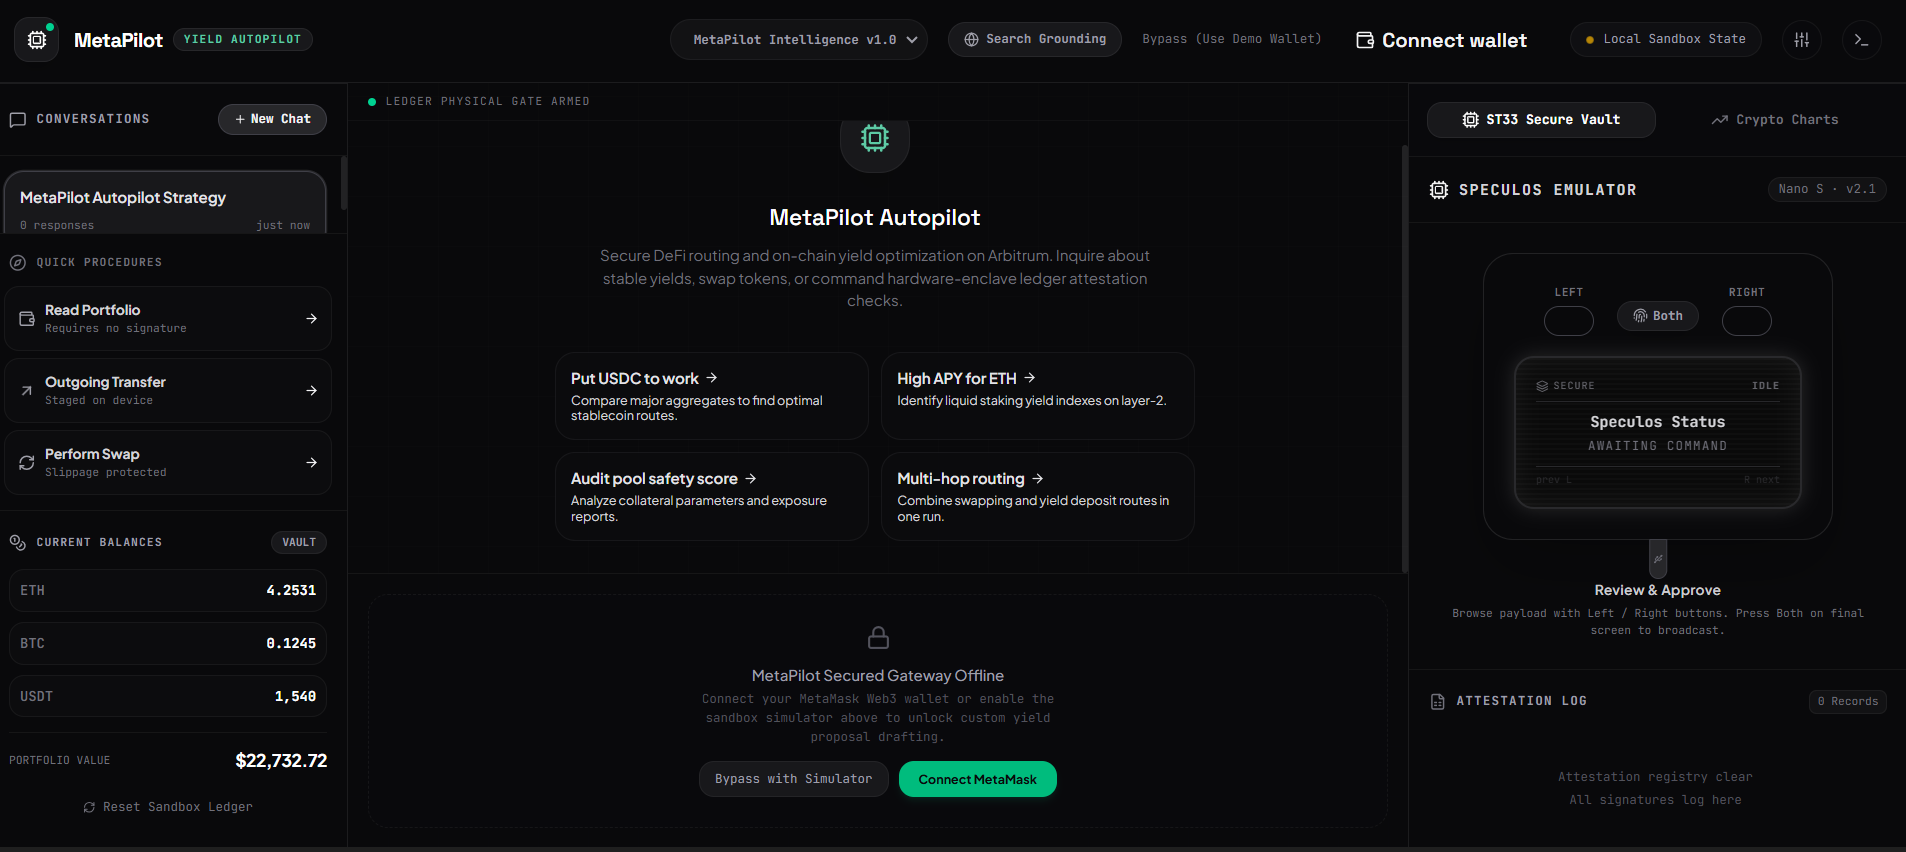Viewport: 1906px width, 852px height.
Task: Click the Outgoing Transfer arrow icon
Action: click(x=27, y=391)
